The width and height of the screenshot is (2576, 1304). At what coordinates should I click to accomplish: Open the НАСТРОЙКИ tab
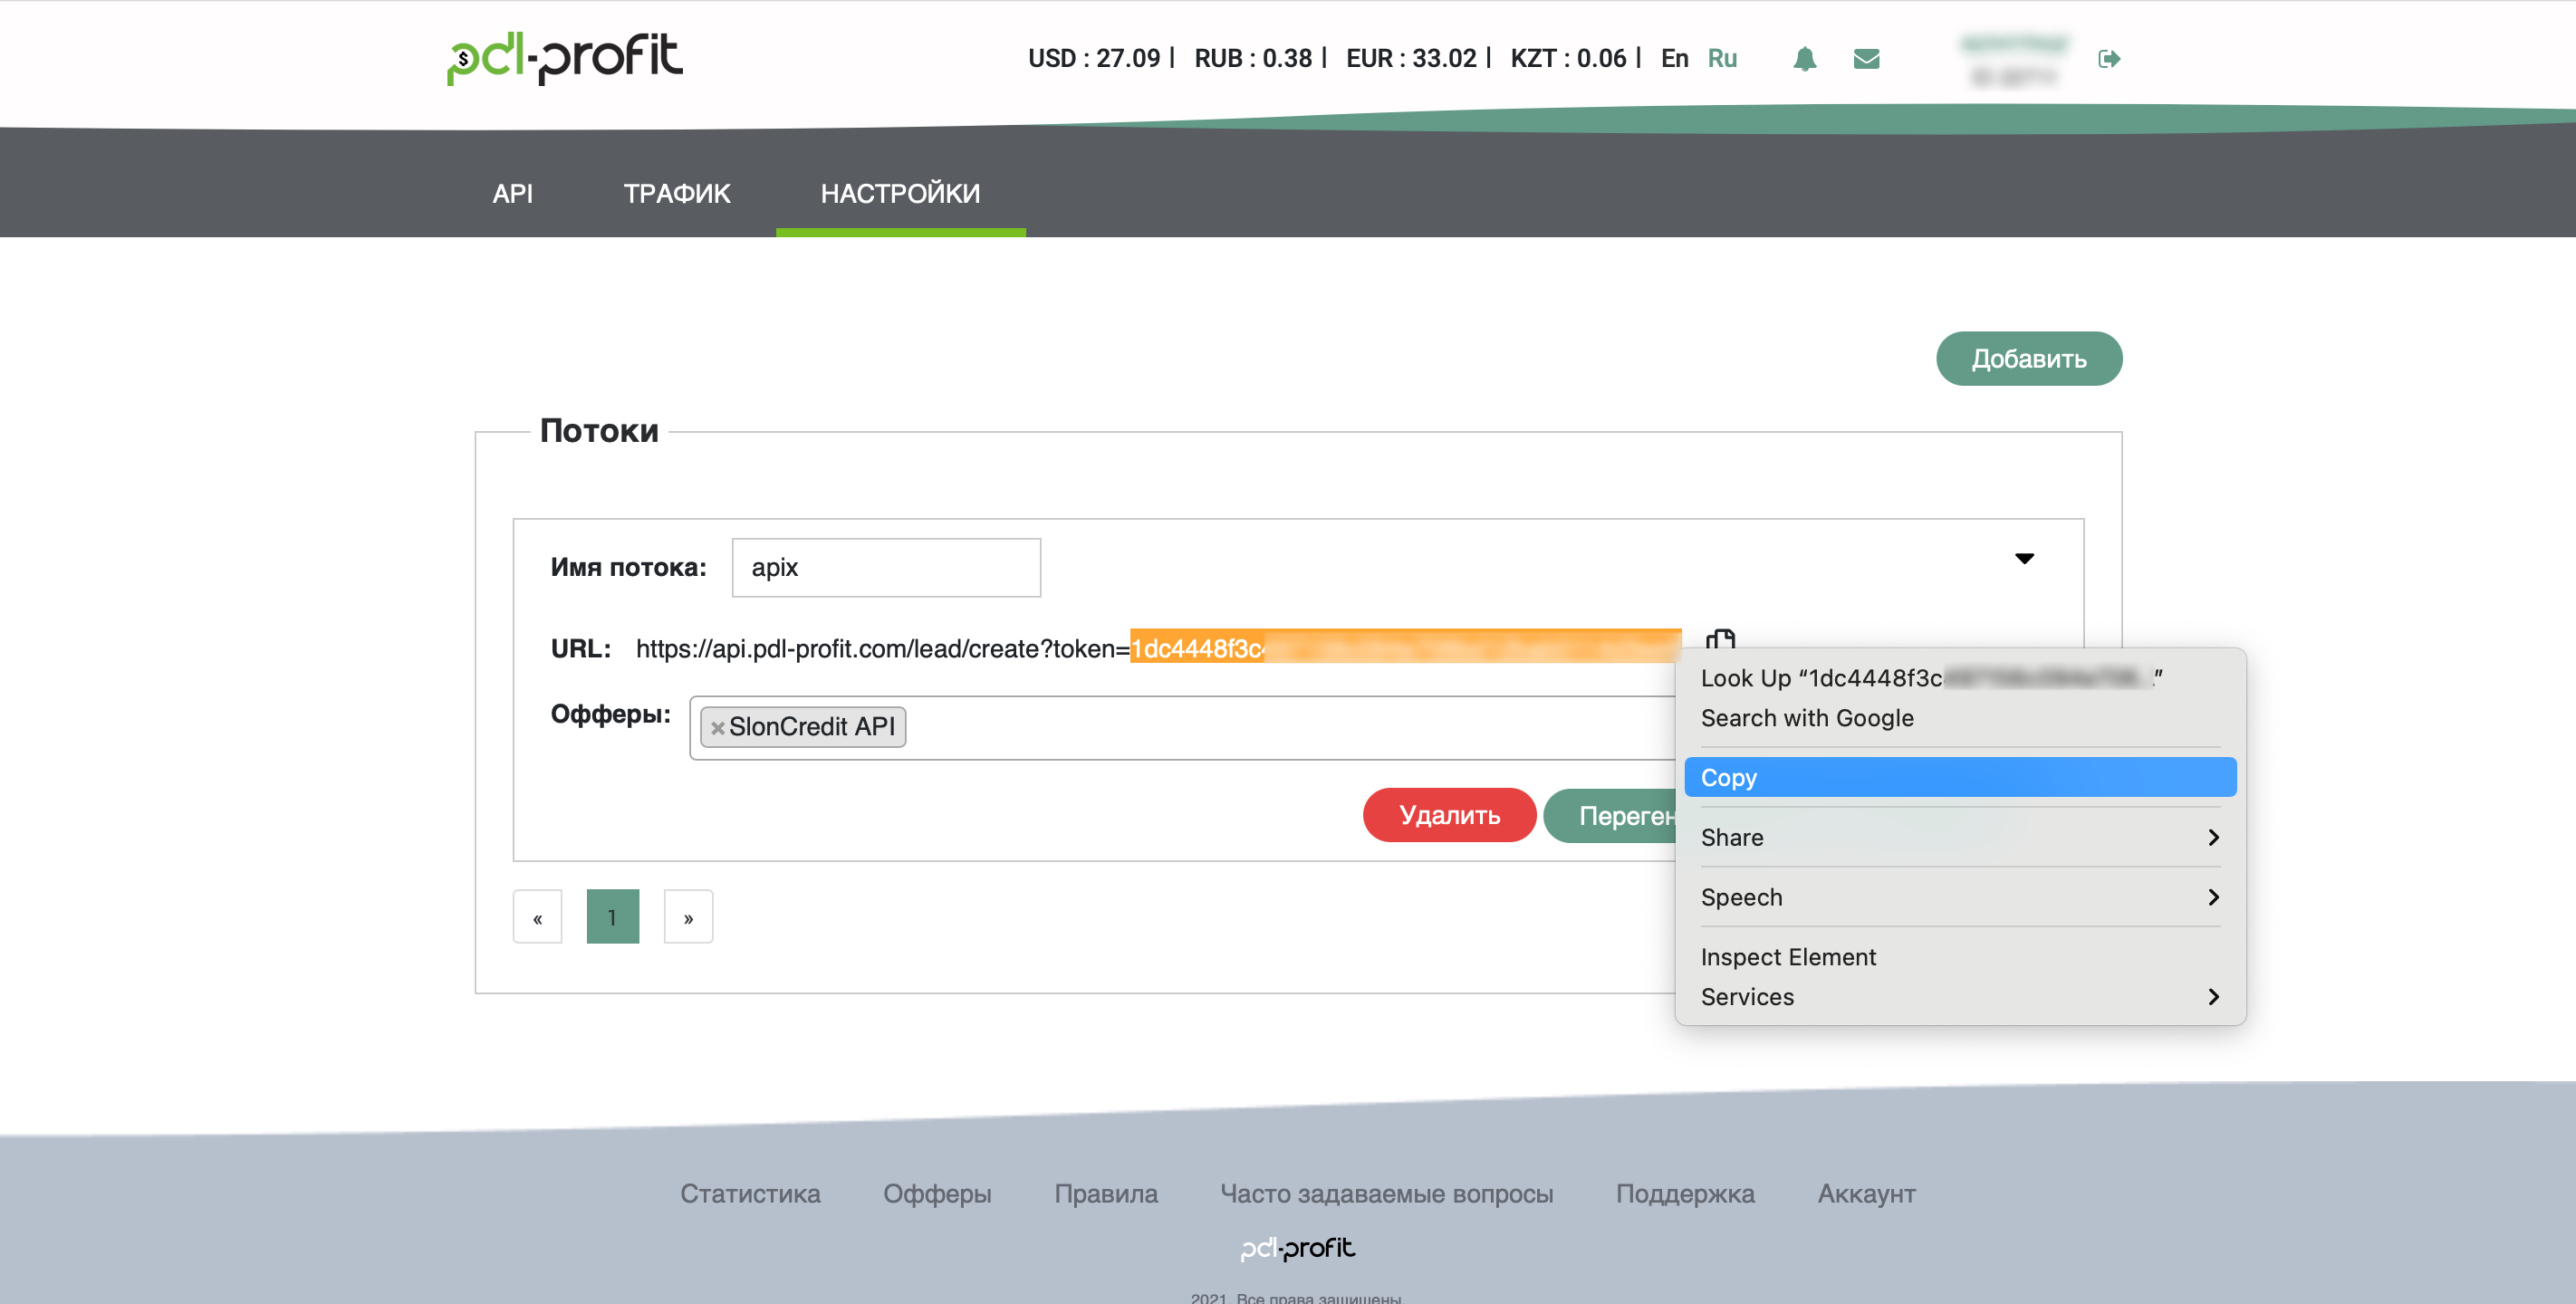click(900, 193)
